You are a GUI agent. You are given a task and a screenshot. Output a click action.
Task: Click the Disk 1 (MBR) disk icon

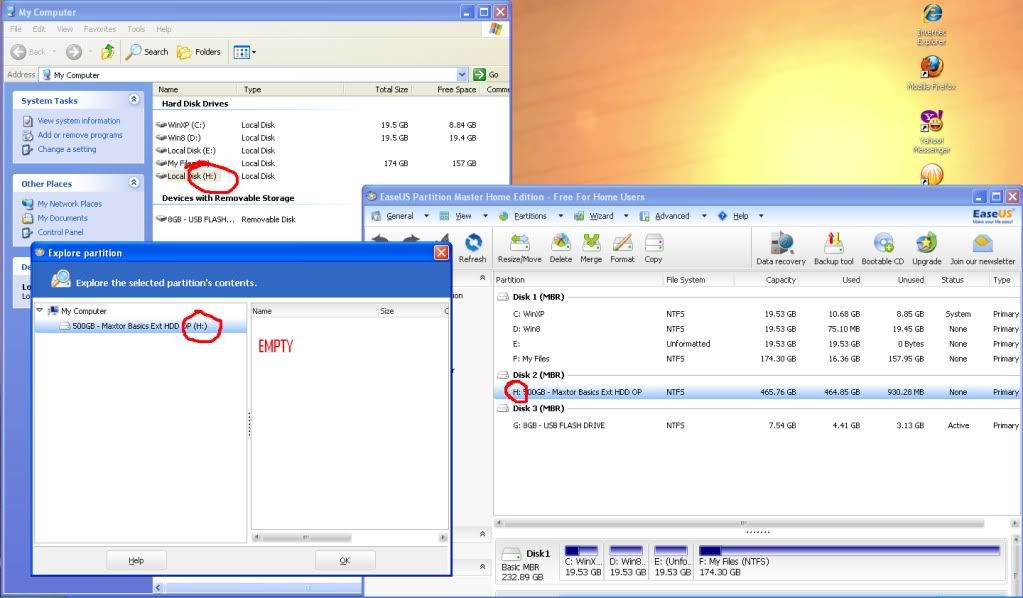(503, 297)
